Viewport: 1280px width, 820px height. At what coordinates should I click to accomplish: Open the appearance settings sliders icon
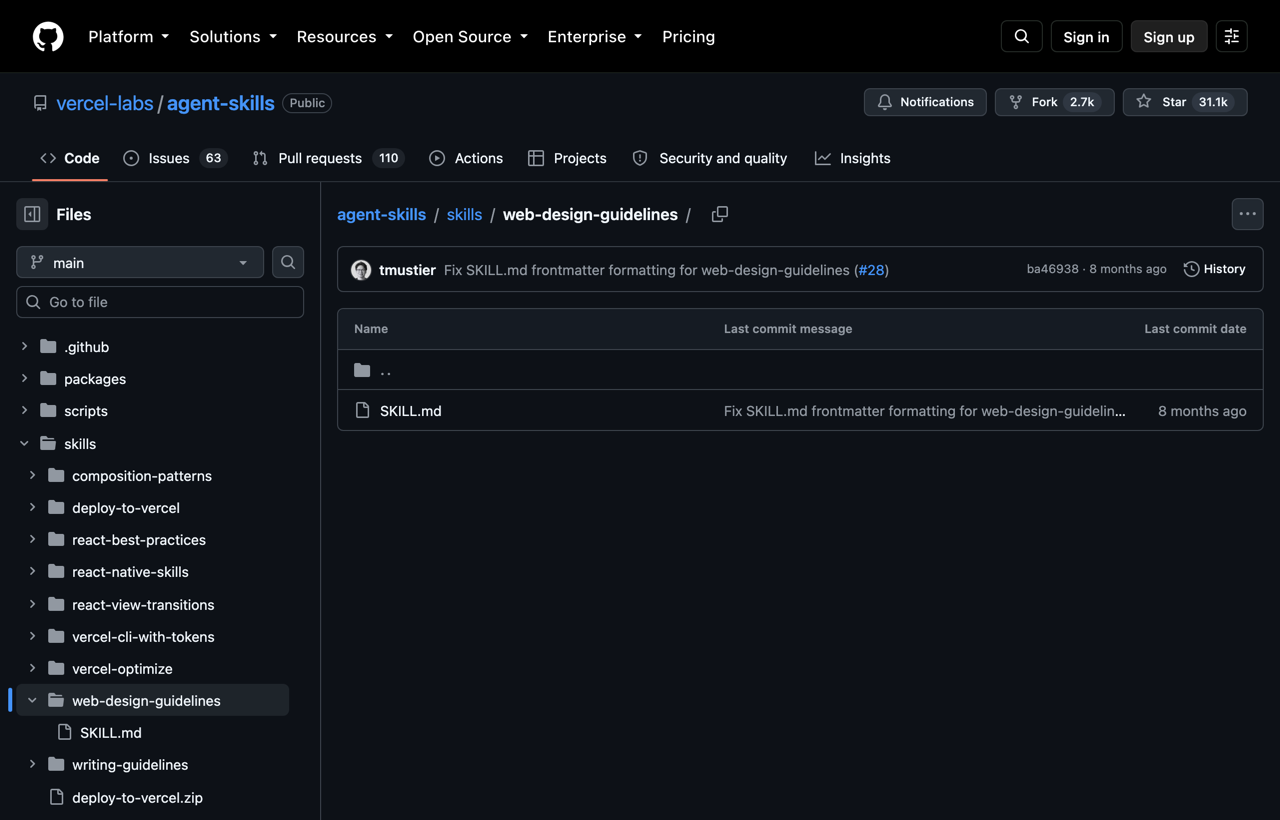1232,36
